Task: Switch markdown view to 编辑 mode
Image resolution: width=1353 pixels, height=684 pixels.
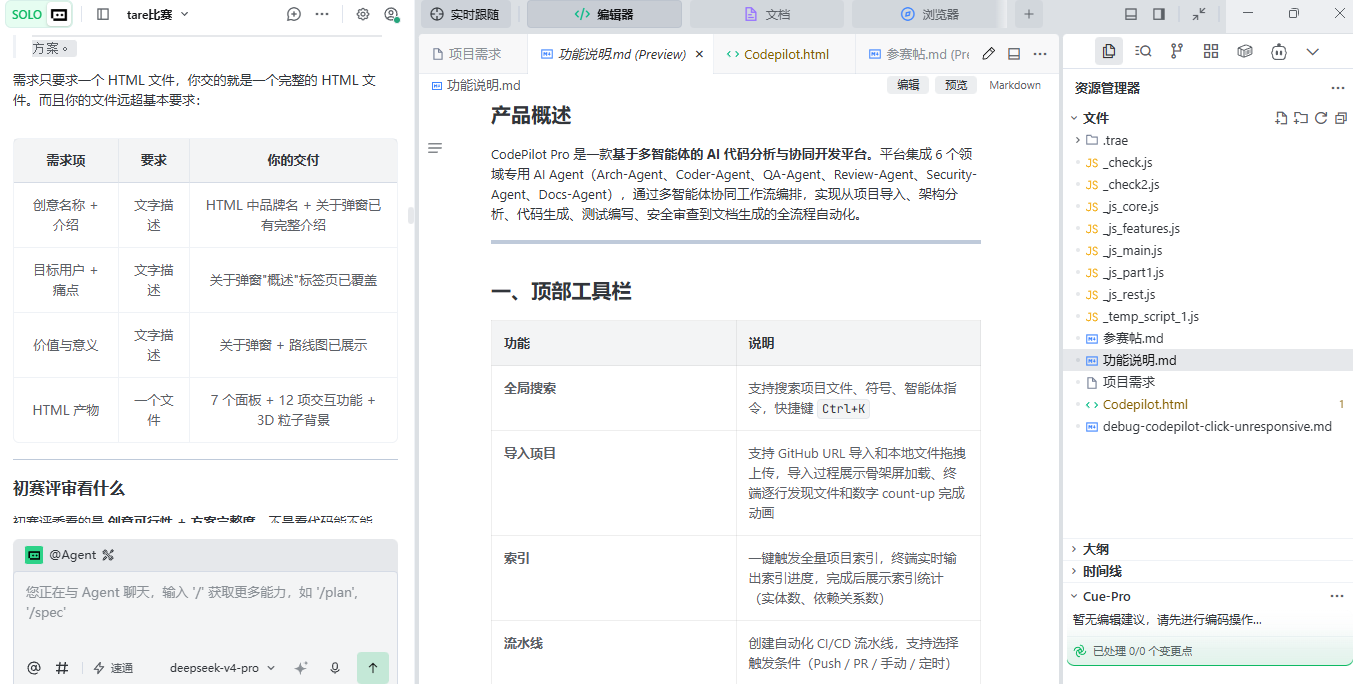Action: tap(908, 85)
